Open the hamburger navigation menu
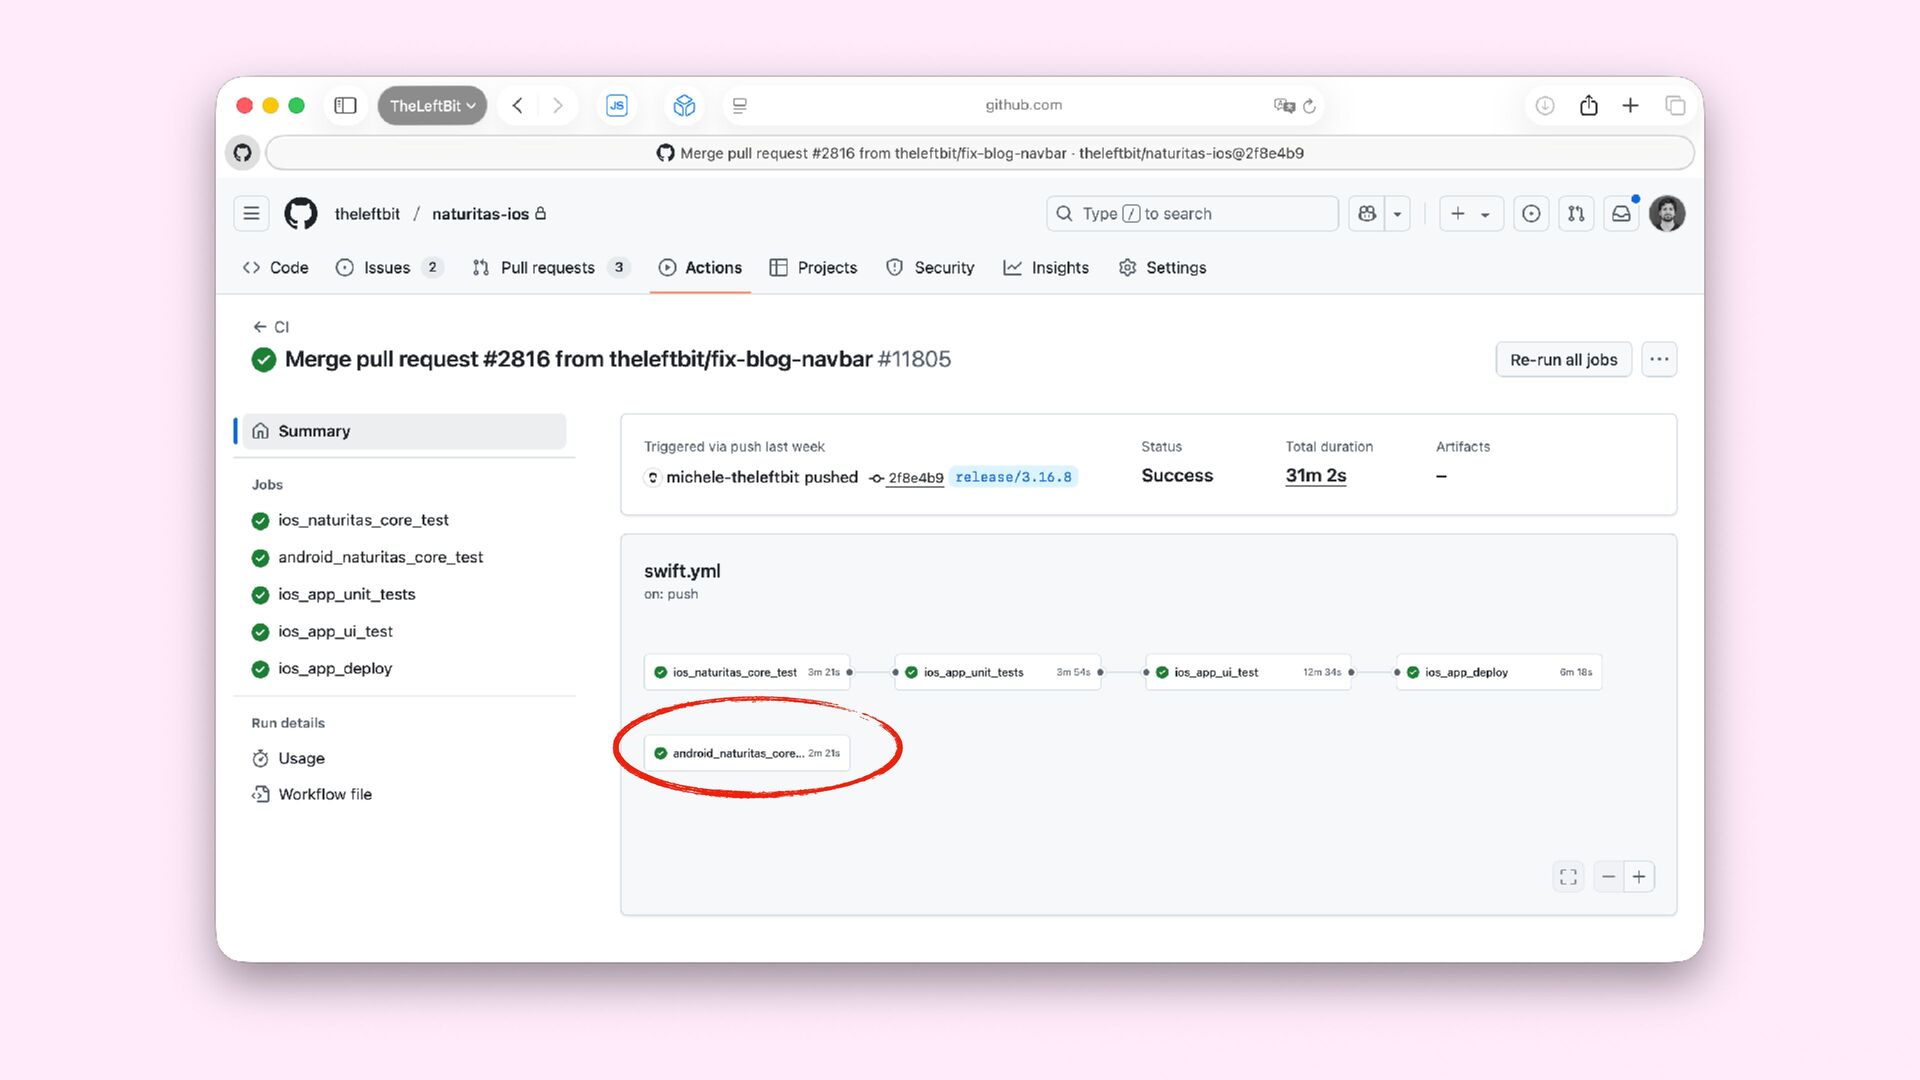This screenshot has height=1080, width=1920. click(251, 213)
